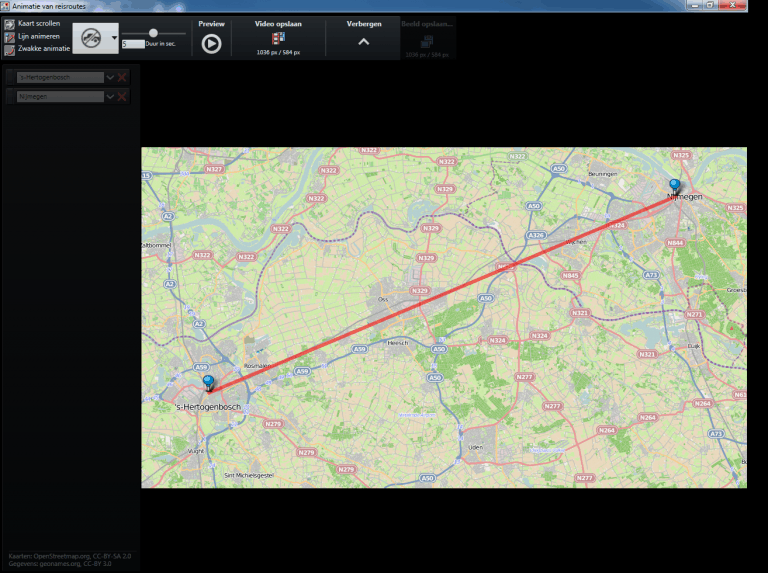
Task: Click the Uden town label on map
Action: coord(475,447)
